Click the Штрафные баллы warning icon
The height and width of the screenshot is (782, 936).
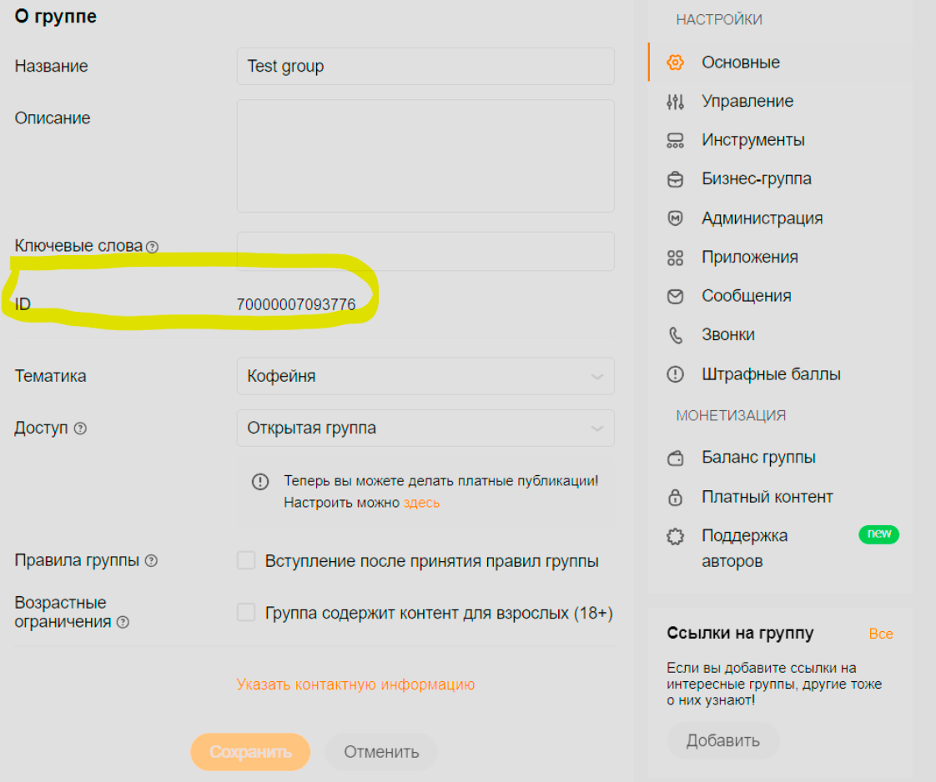click(x=675, y=374)
